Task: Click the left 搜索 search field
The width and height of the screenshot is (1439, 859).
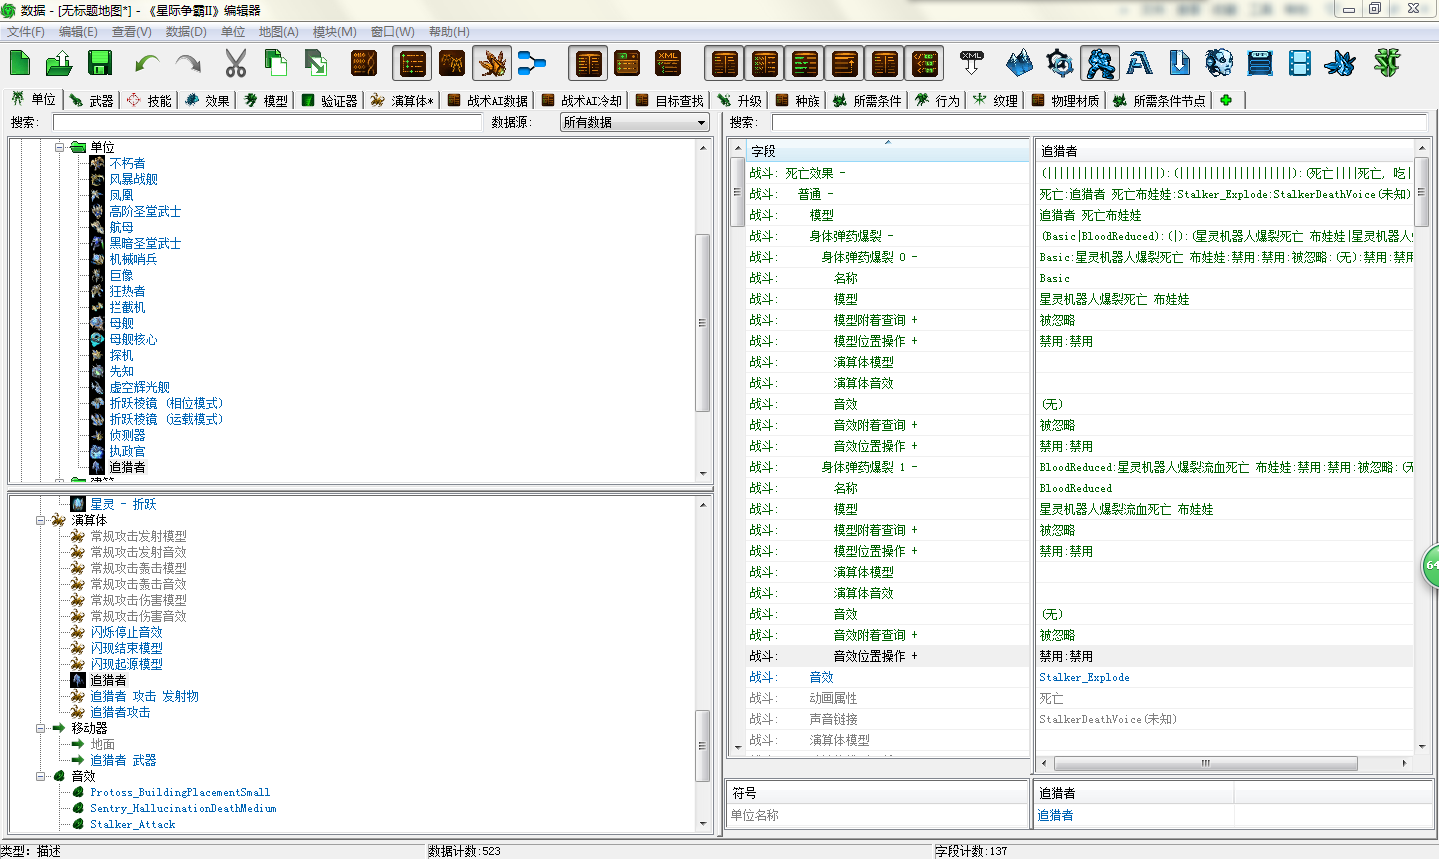Action: 267,122
